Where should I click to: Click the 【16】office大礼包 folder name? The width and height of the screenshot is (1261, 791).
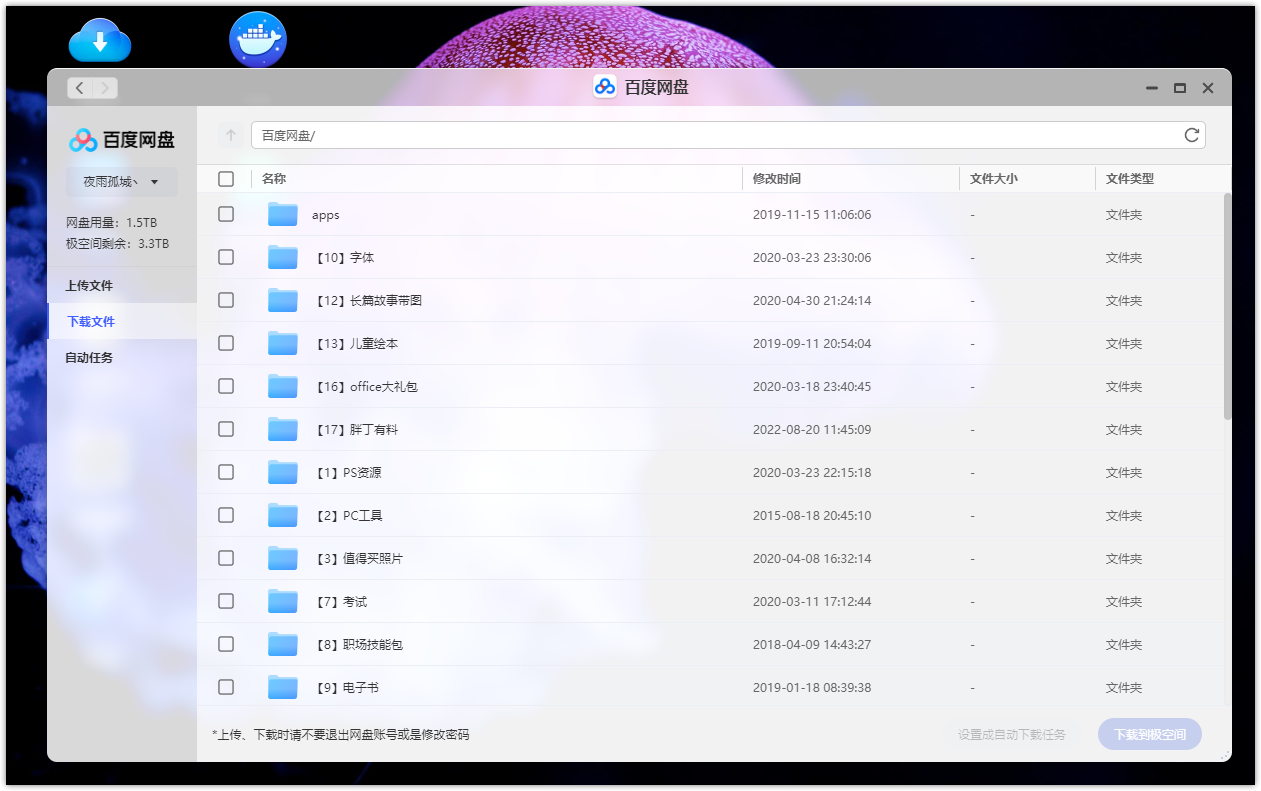(x=365, y=386)
